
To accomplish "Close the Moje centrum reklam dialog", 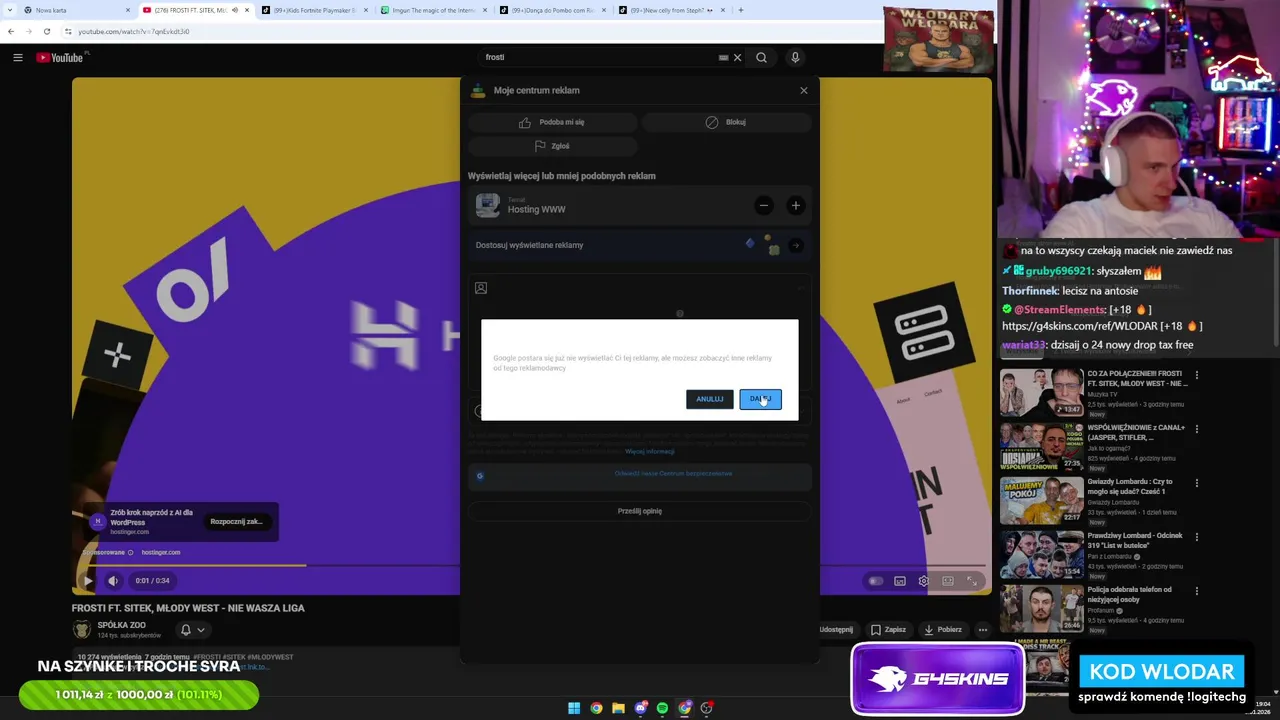I will click(803, 90).
